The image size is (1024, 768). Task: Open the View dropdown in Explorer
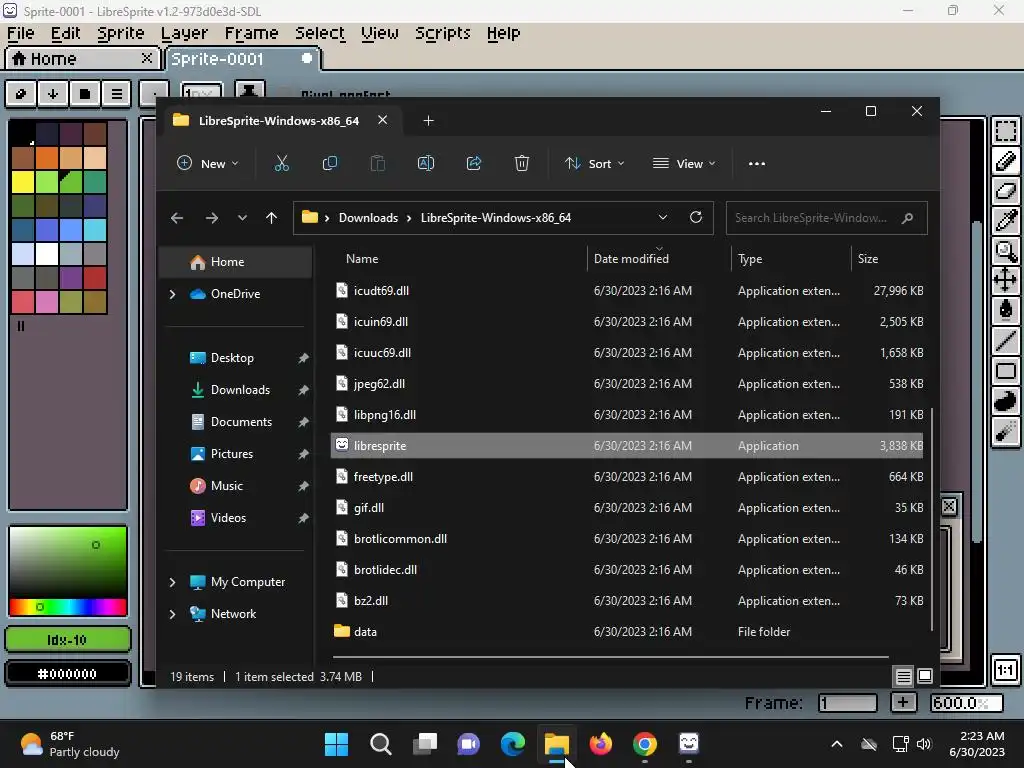pos(684,163)
